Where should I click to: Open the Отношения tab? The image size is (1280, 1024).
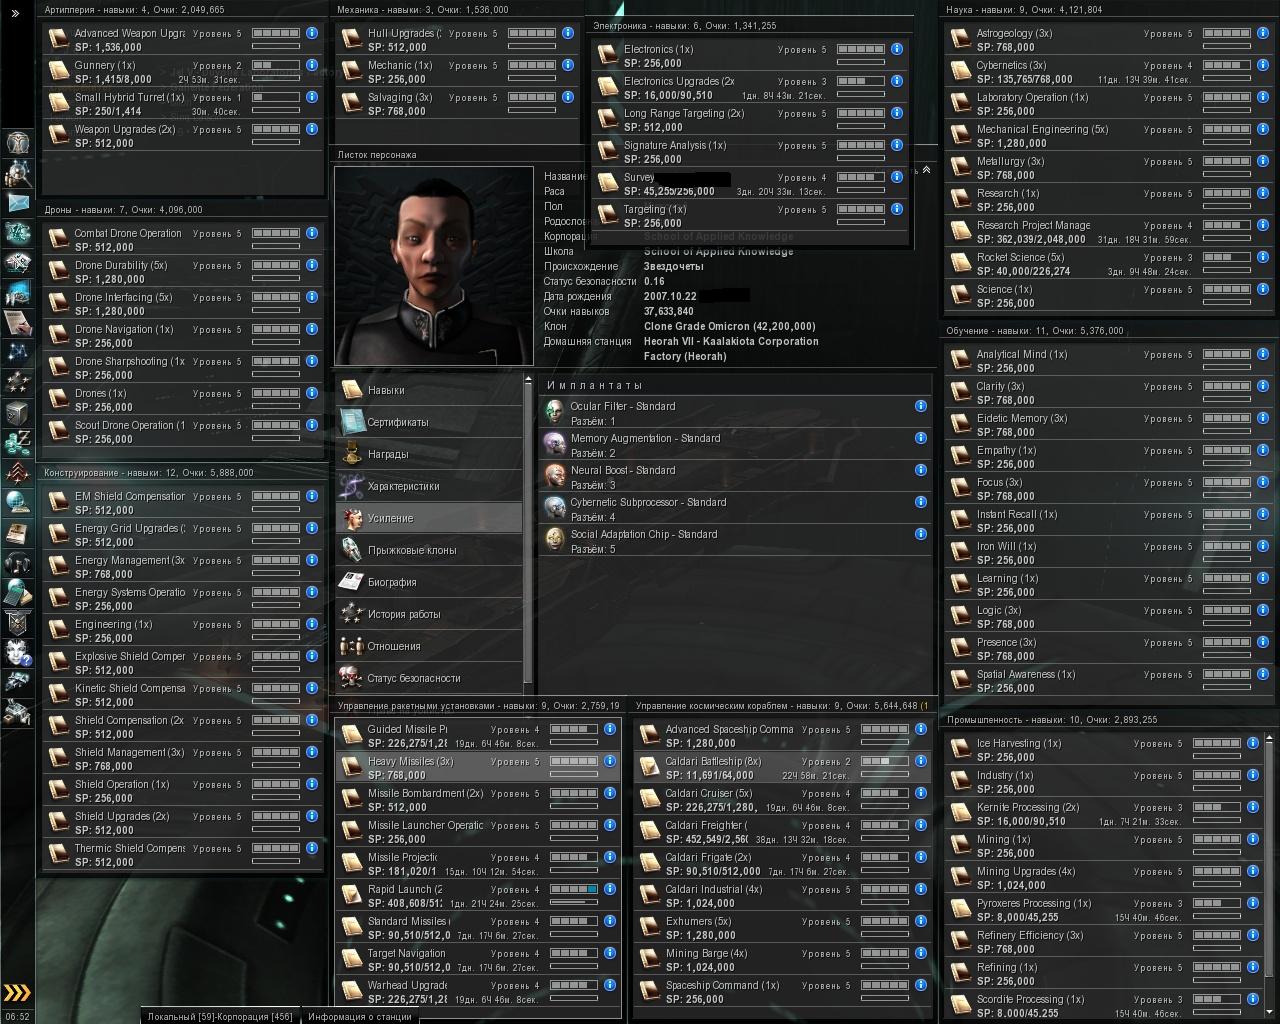(429, 646)
